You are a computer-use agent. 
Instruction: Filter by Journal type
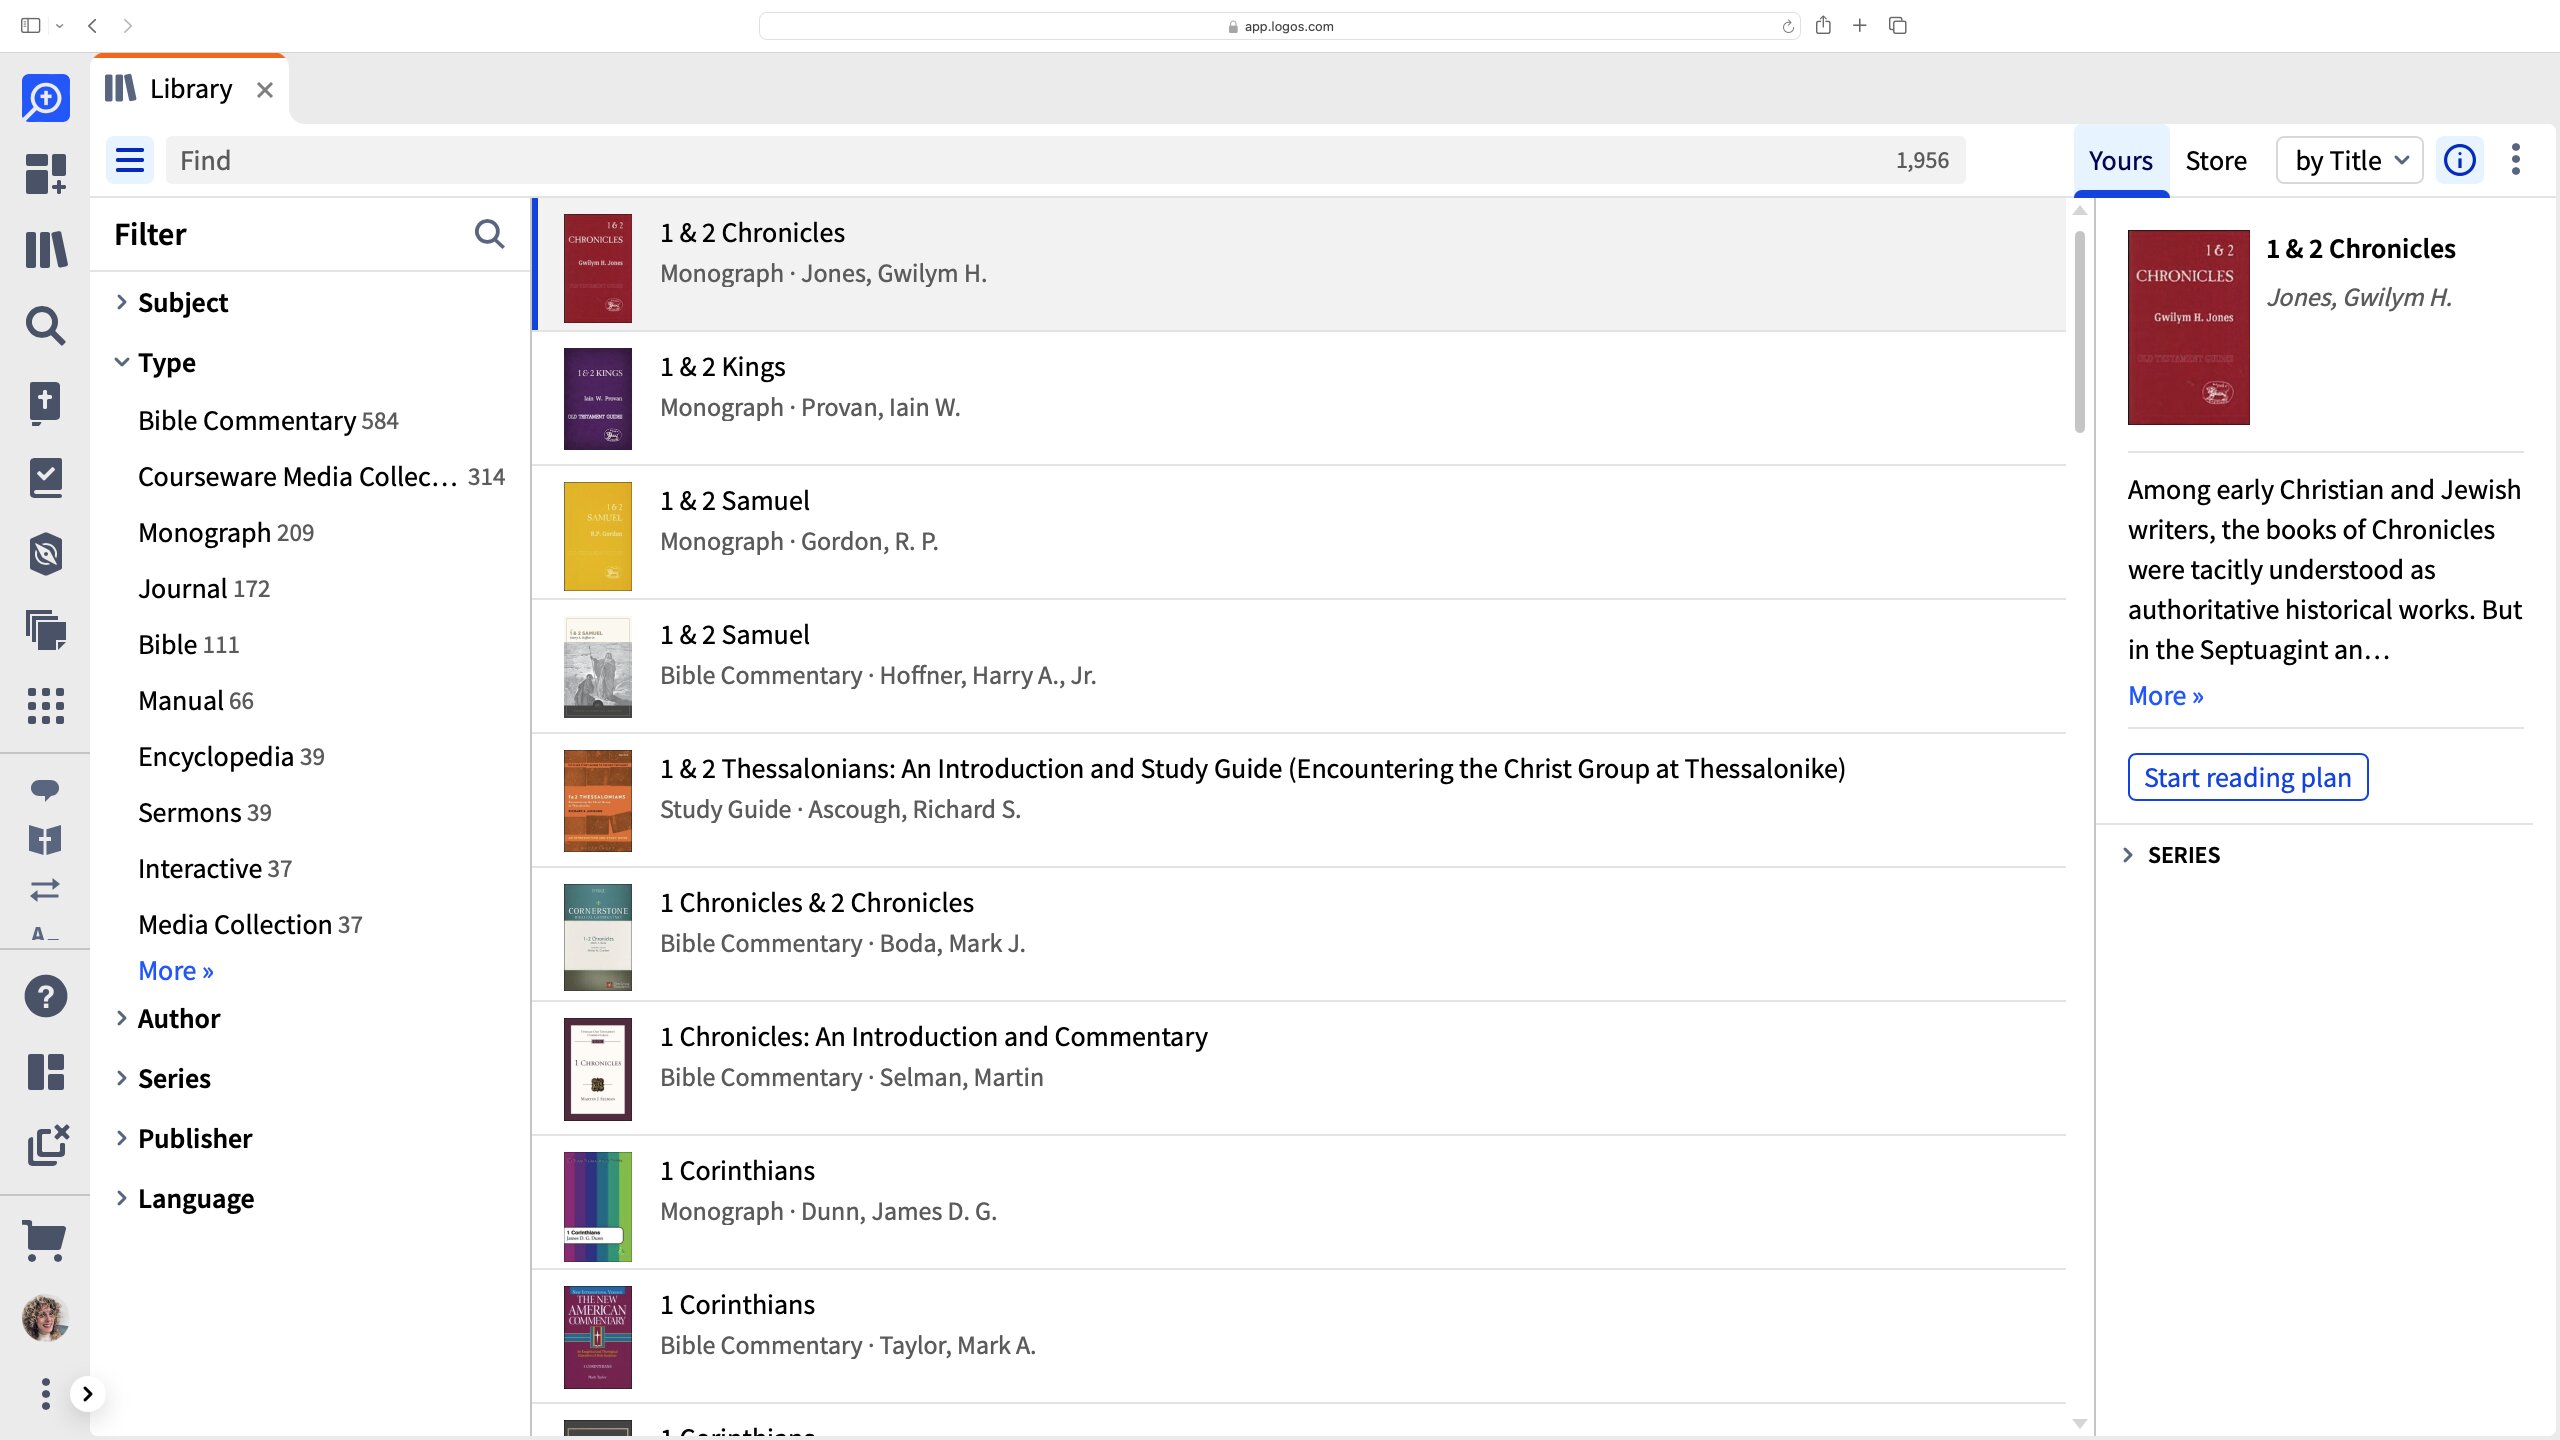click(x=204, y=589)
